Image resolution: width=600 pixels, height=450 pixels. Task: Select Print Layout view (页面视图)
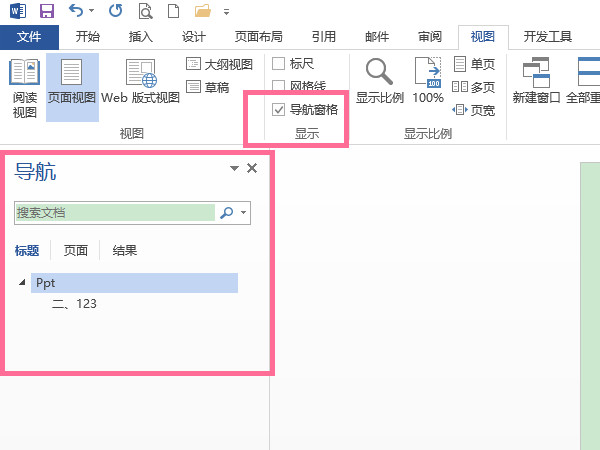72,87
